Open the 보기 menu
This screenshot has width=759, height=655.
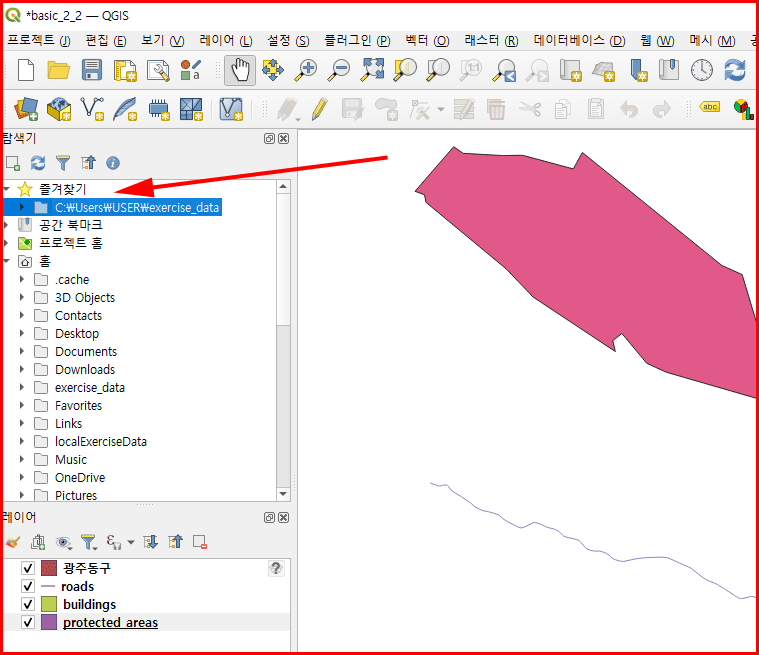[x=163, y=41]
